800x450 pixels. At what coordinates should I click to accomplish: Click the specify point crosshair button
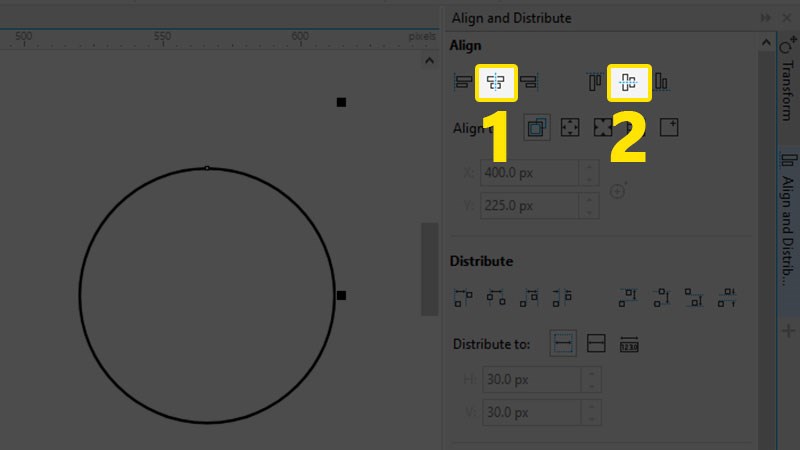click(618, 191)
